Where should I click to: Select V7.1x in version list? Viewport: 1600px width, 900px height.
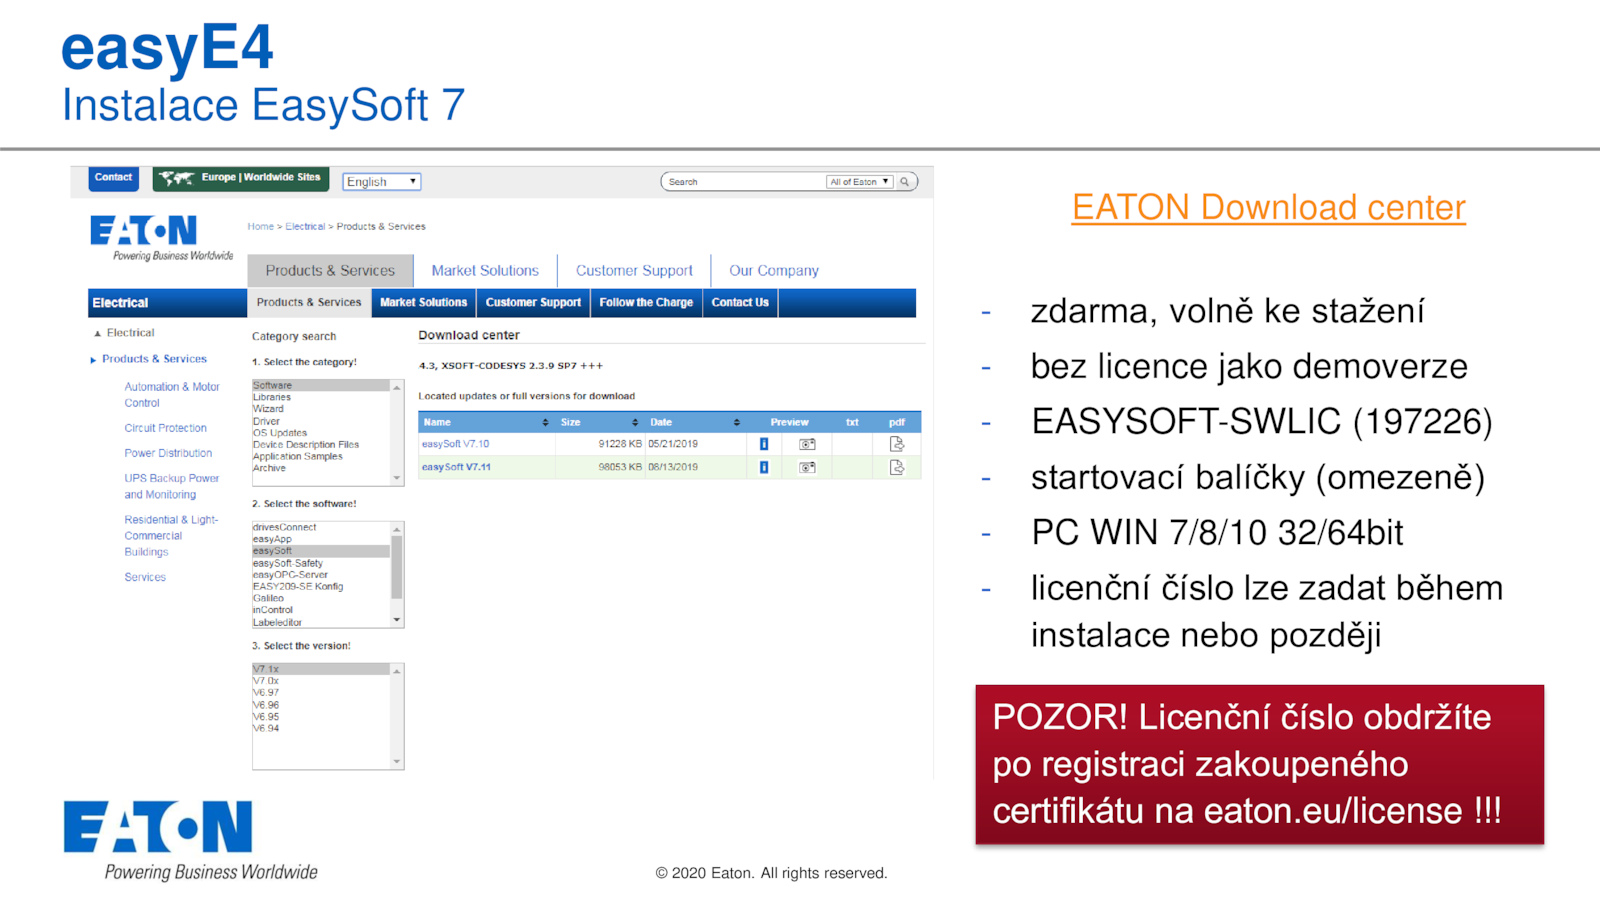320,669
